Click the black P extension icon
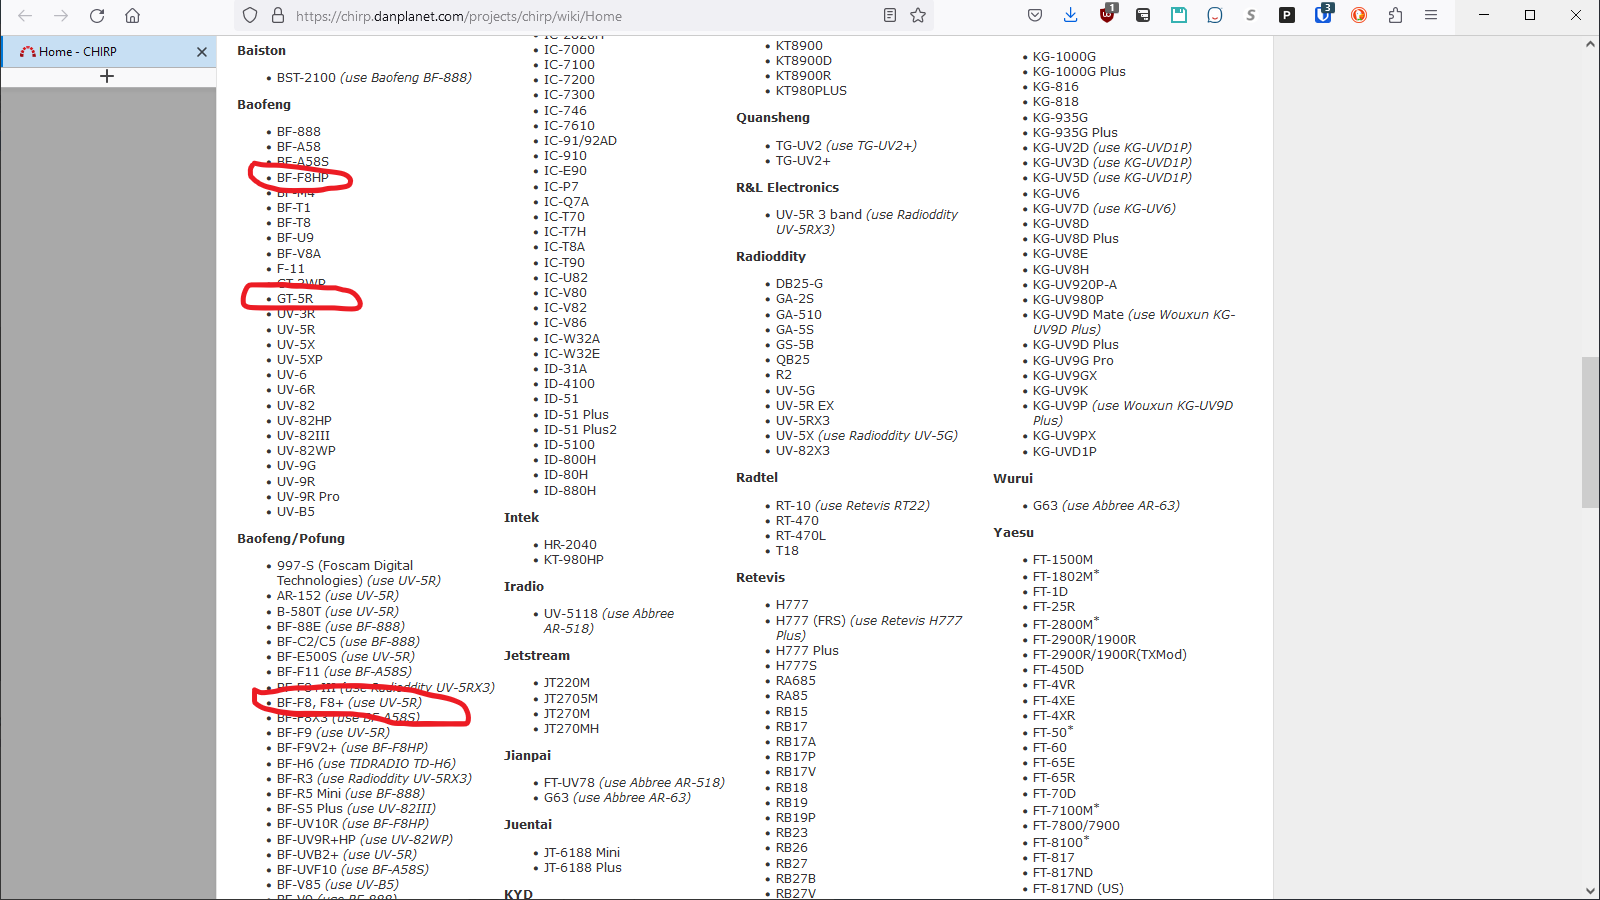This screenshot has width=1600, height=900. point(1287,15)
